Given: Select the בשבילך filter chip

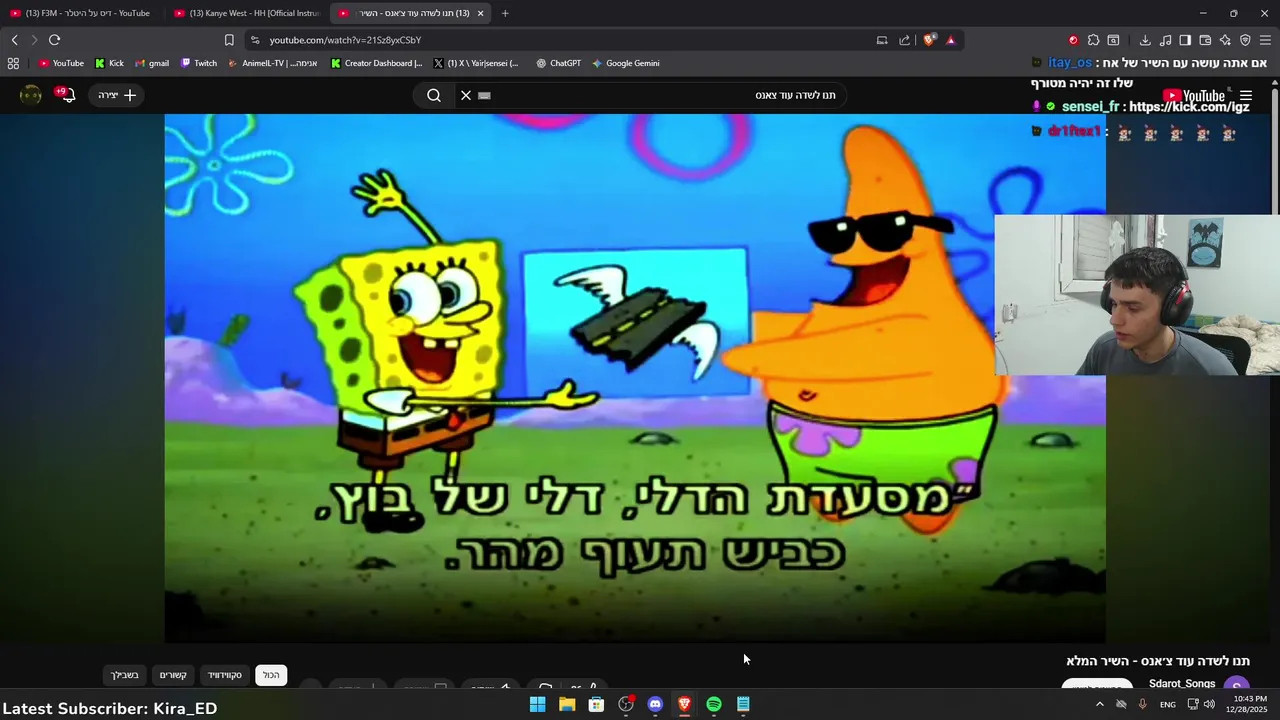Looking at the screenshot, I should tap(124, 675).
